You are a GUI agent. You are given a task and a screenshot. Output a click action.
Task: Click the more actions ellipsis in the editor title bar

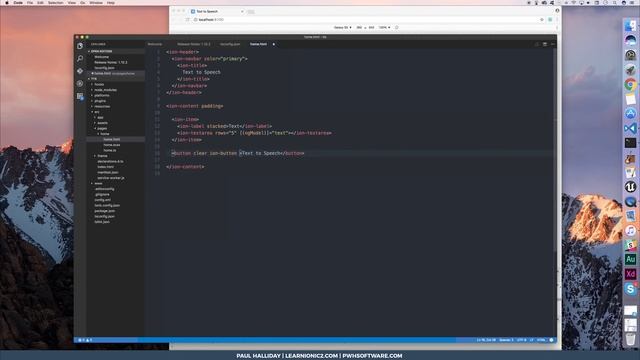553,44
